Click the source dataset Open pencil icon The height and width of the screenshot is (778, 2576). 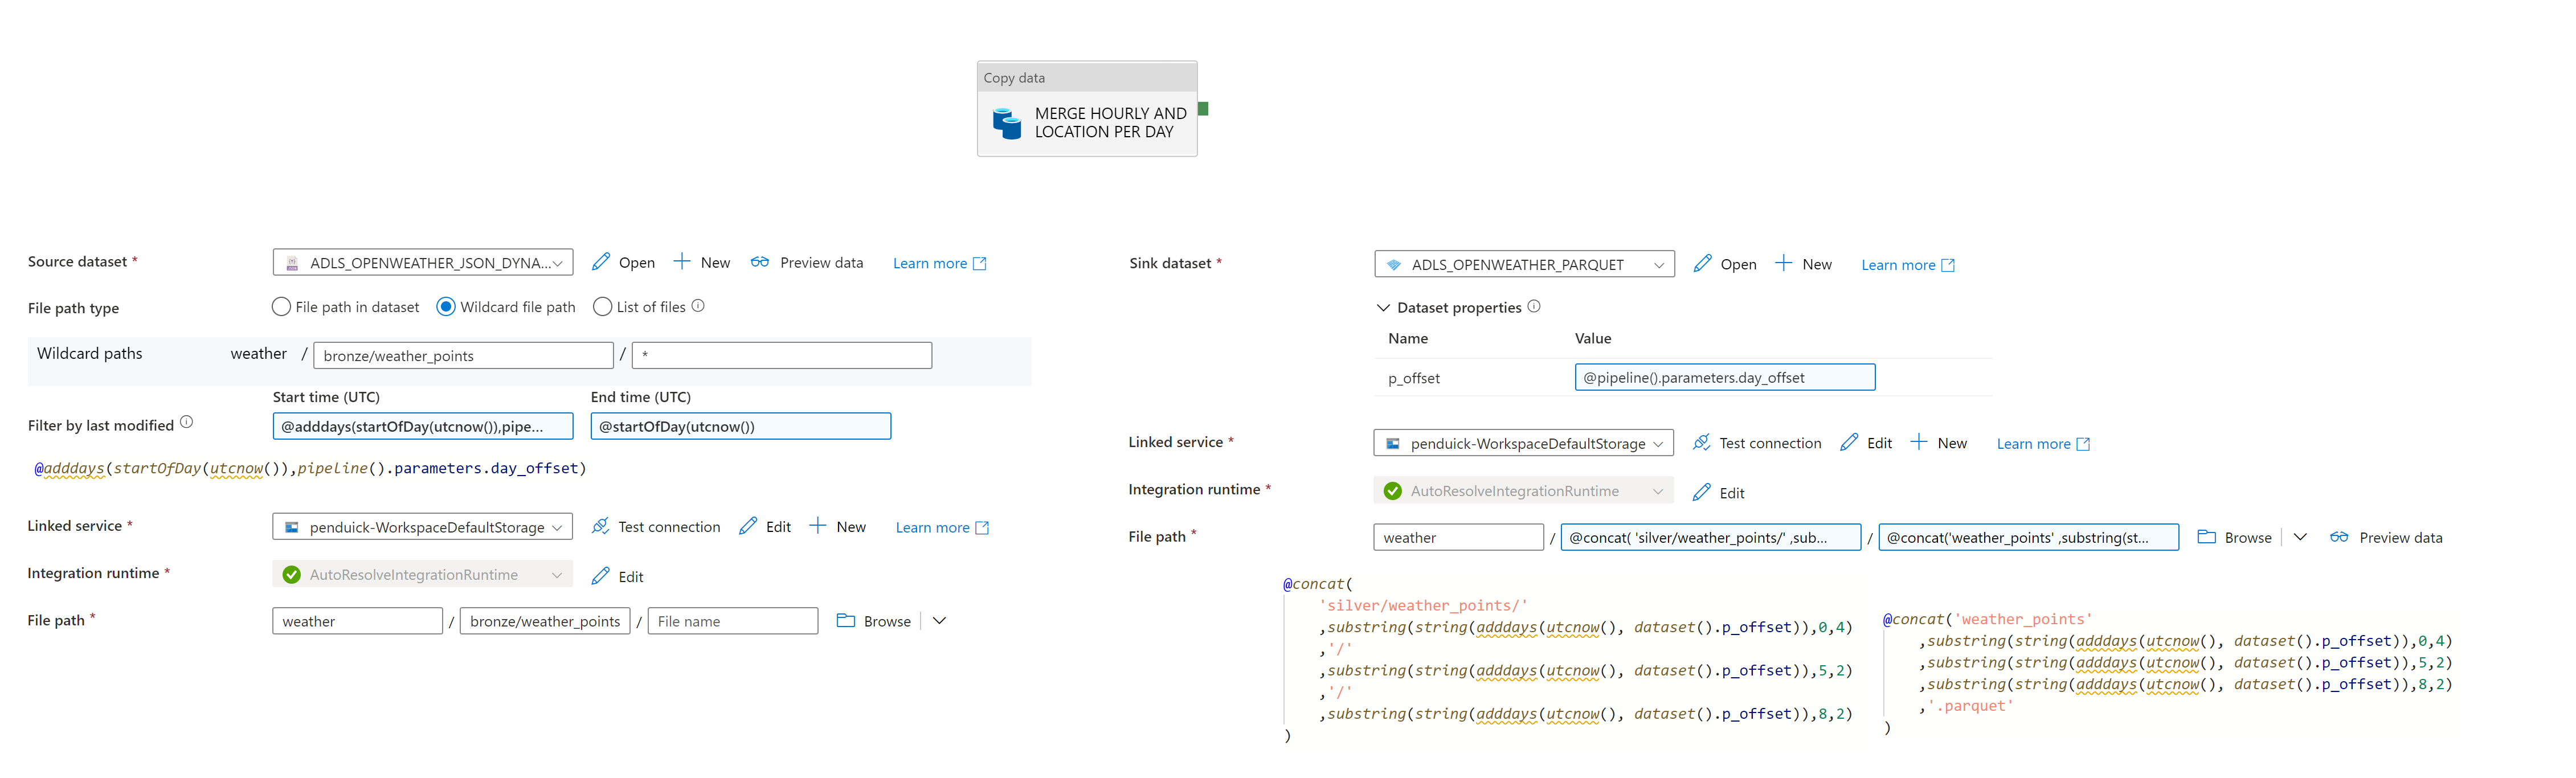[x=601, y=262]
